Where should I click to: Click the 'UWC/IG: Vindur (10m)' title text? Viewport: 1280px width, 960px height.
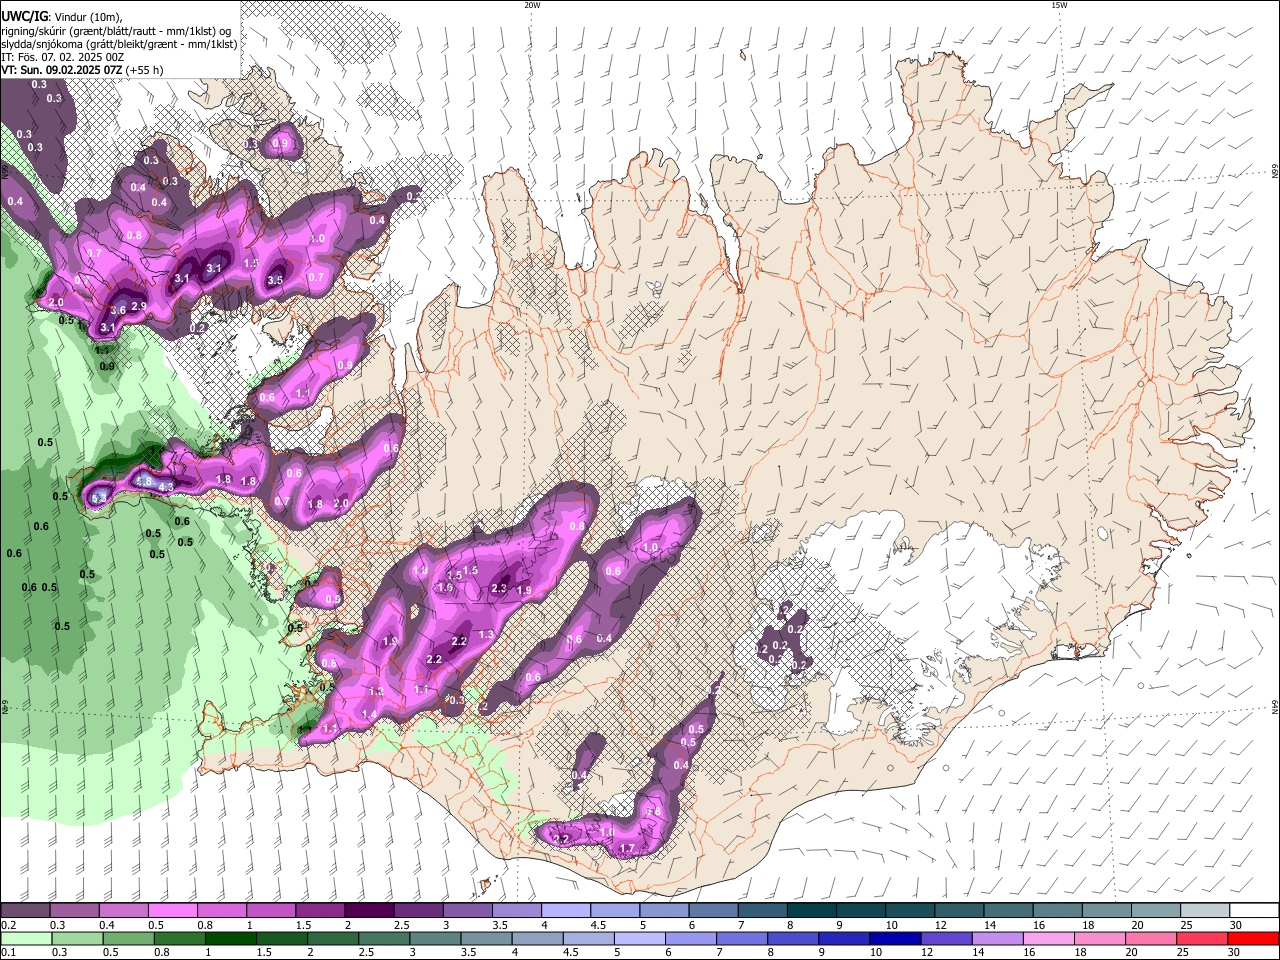tap(61, 17)
